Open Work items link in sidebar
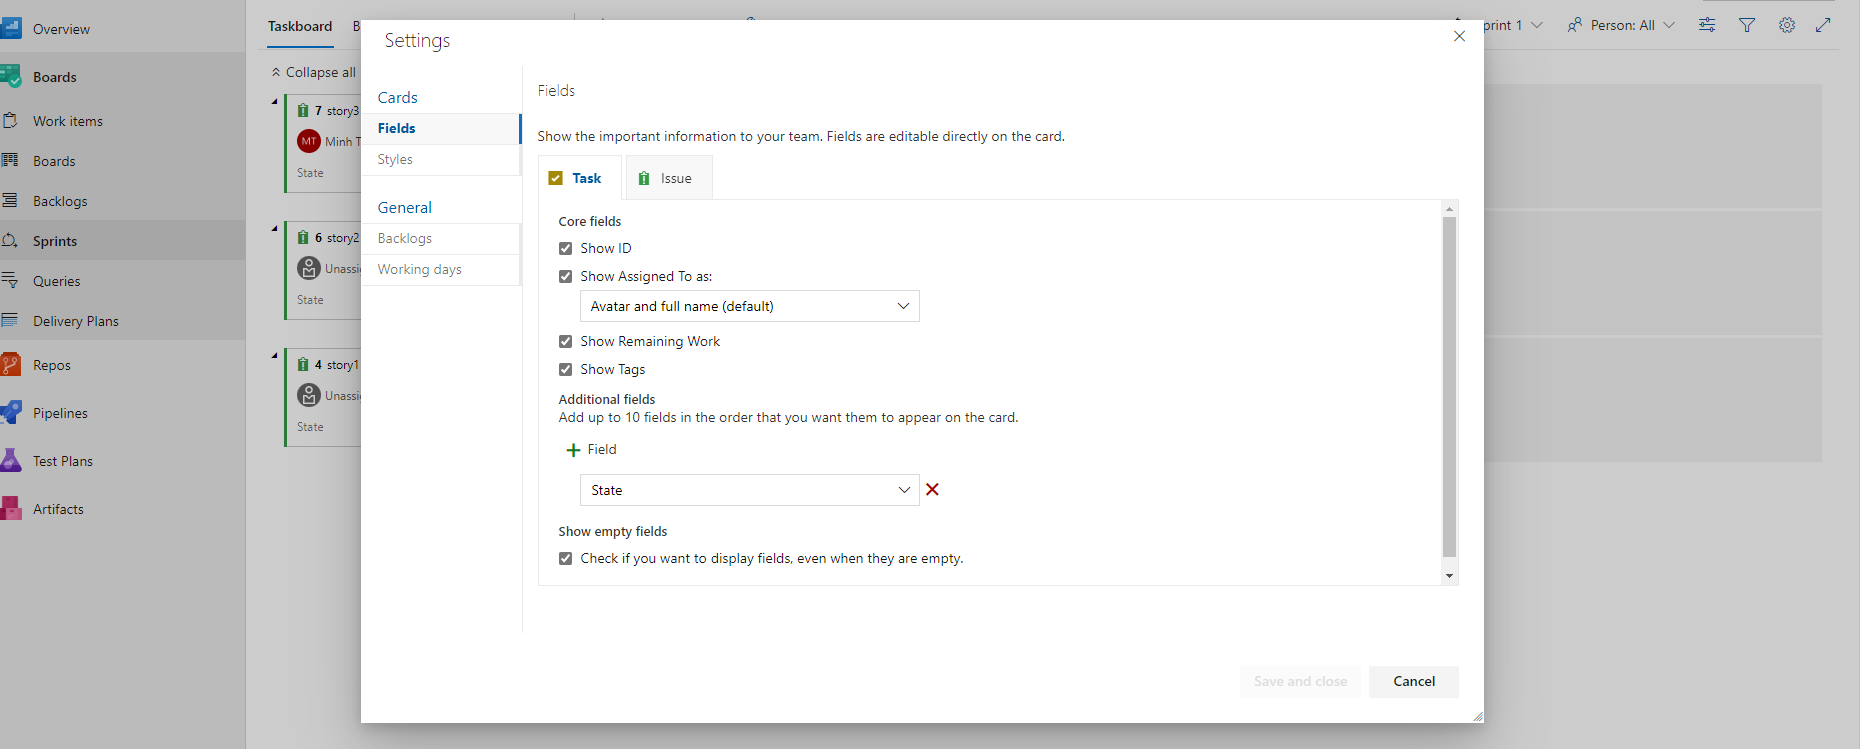1860x749 pixels. [x=68, y=121]
